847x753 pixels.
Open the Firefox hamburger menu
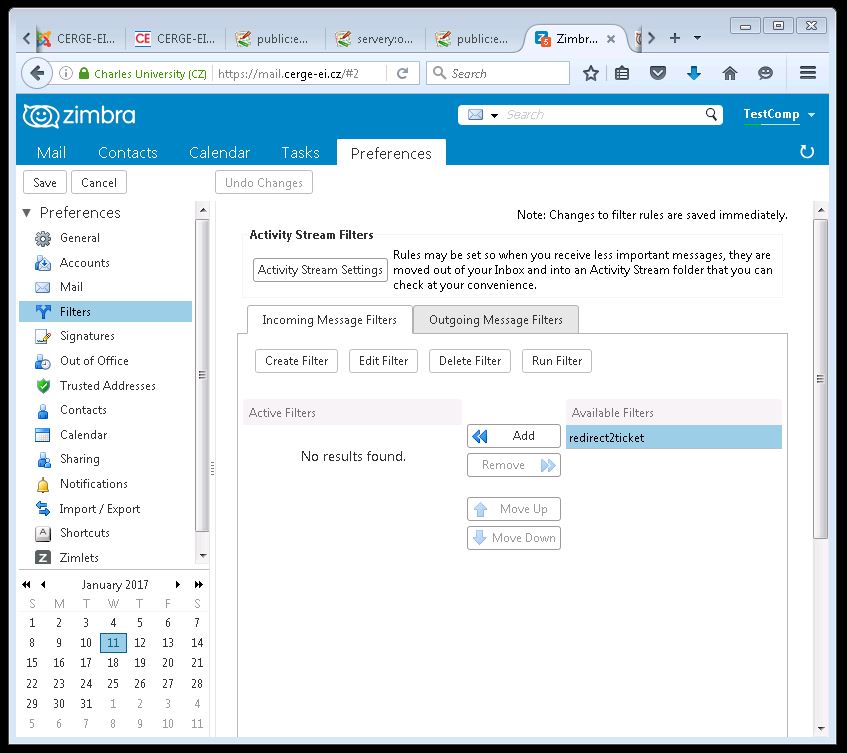[x=808, y=73]
